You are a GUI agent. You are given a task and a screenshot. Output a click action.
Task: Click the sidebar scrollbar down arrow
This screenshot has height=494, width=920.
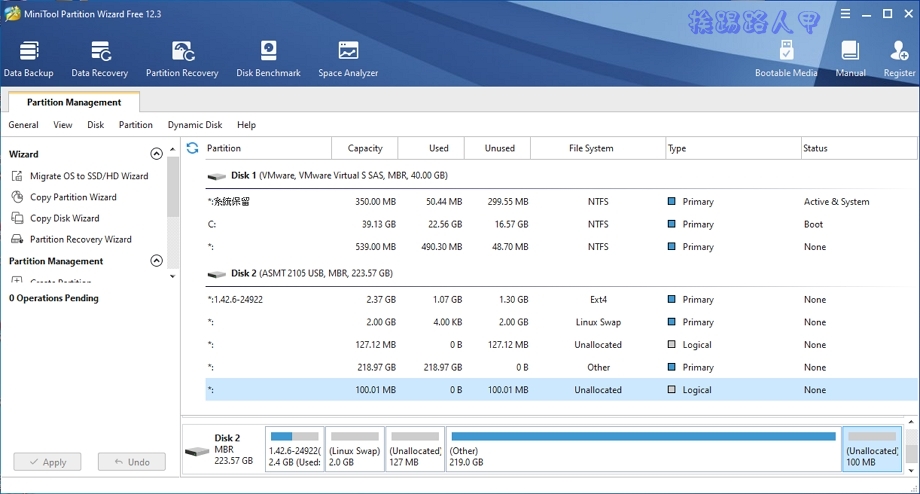[172, 276]
